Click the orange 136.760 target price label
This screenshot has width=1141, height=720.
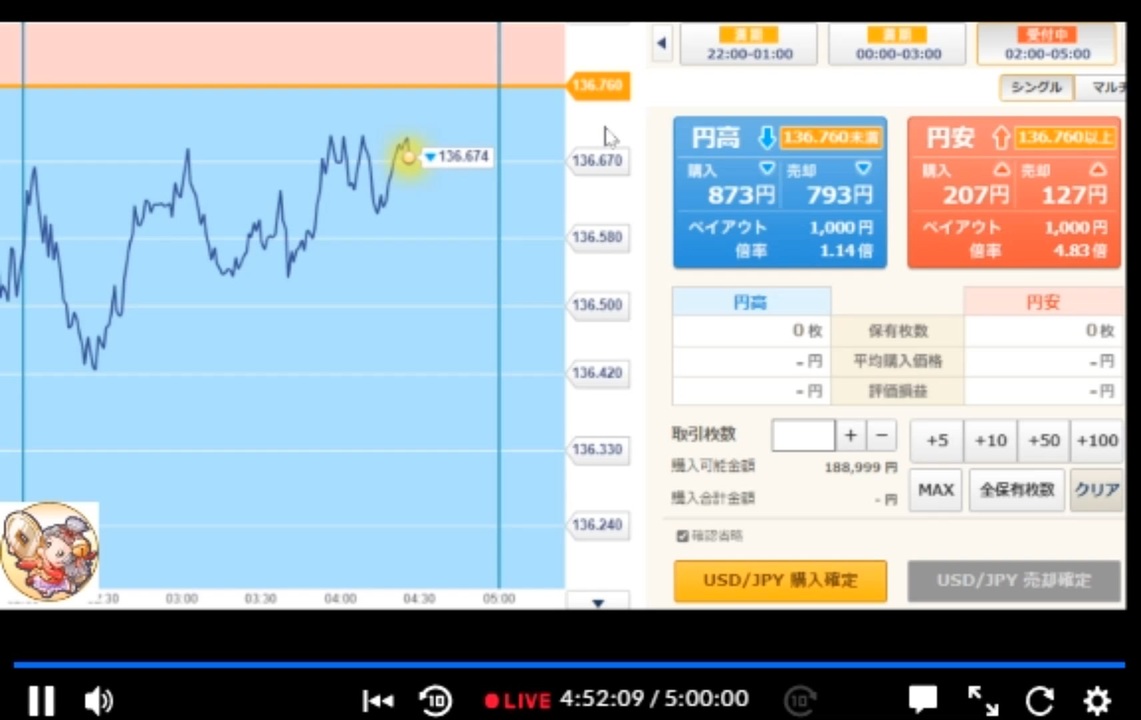(x=598, y=85)
